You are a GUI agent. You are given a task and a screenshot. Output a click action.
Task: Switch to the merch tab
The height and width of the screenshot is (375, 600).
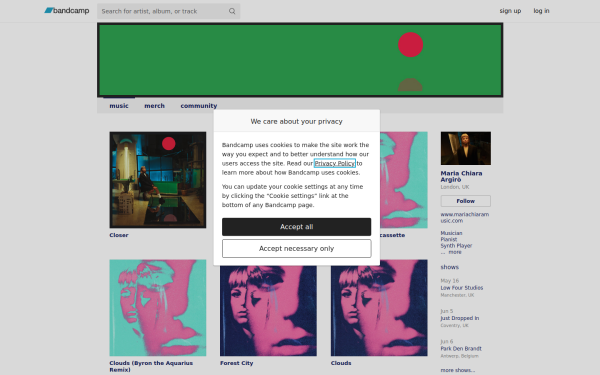coord(154,106)
